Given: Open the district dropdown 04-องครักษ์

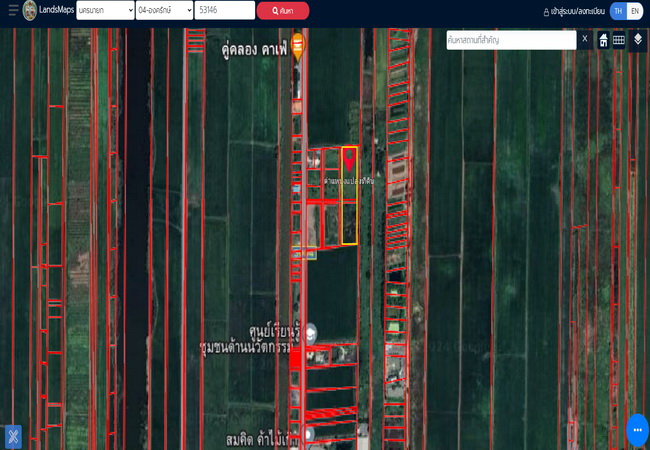Looking at the screenshot, I should (x=165, y=10).
